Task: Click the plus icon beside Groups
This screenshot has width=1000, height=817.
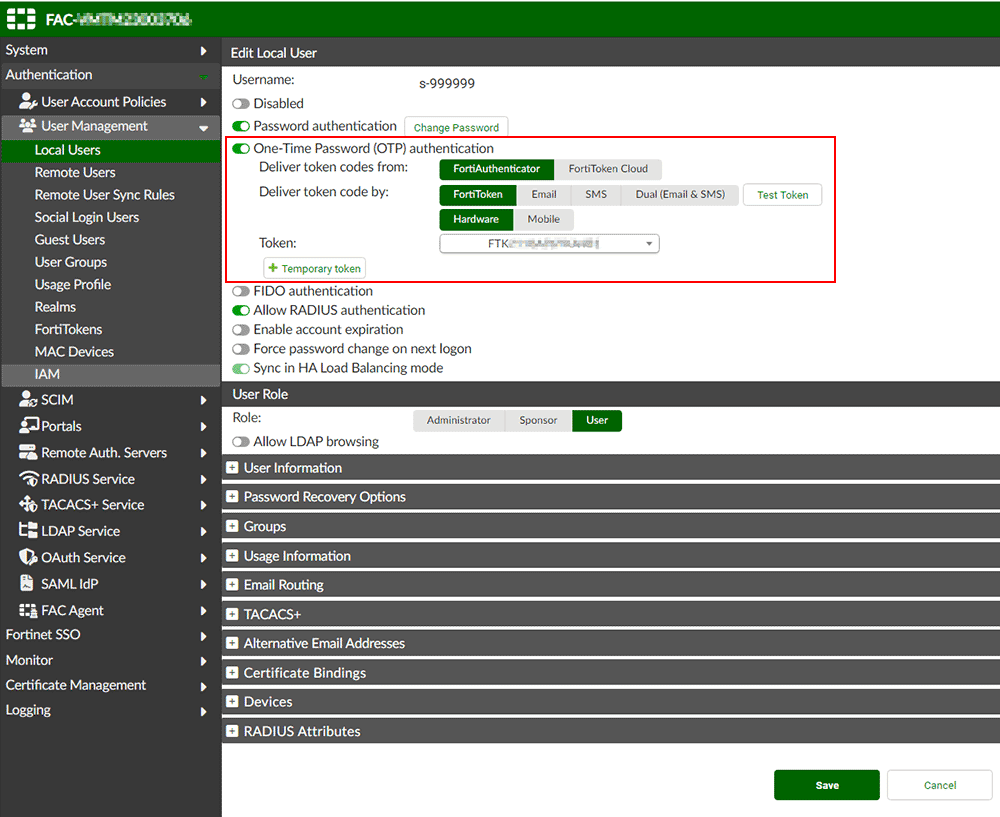Action: coord(232,526)
